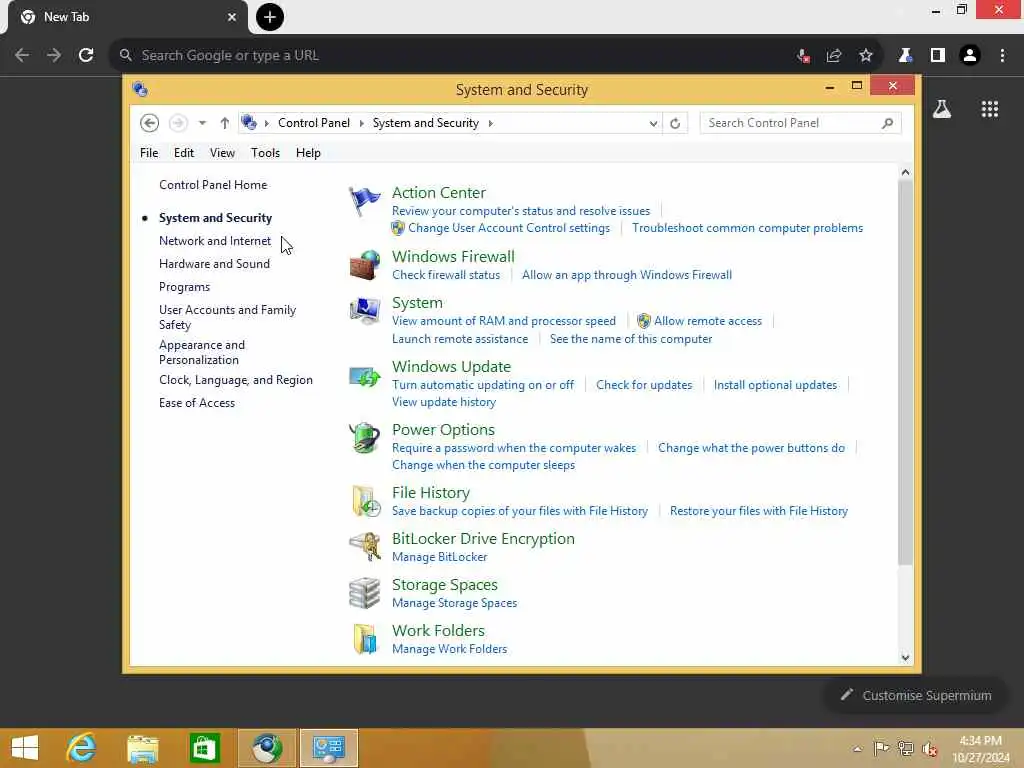Open a new browser tab with plus button
This screenshot has width=1024, height=768.
click(x=270, y=17)
